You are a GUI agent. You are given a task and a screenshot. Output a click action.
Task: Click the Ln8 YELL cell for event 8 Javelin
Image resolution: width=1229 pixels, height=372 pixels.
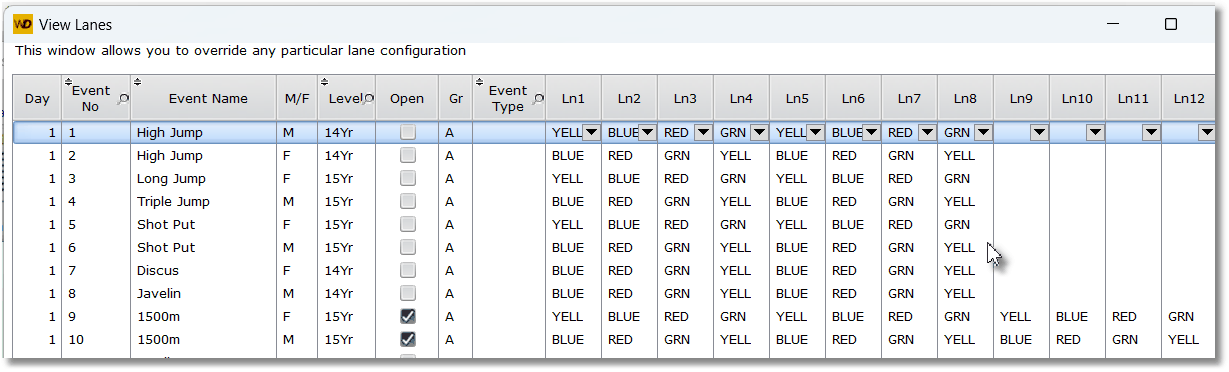point(965,293)
